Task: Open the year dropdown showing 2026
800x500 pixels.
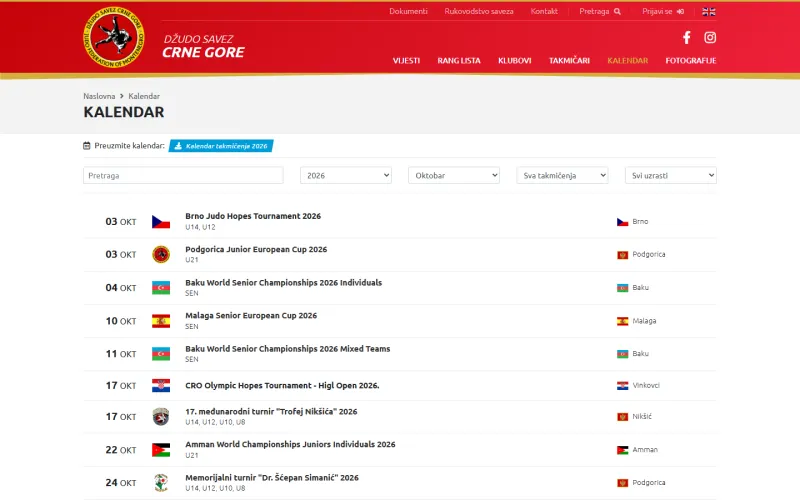Action: point(346,176)
